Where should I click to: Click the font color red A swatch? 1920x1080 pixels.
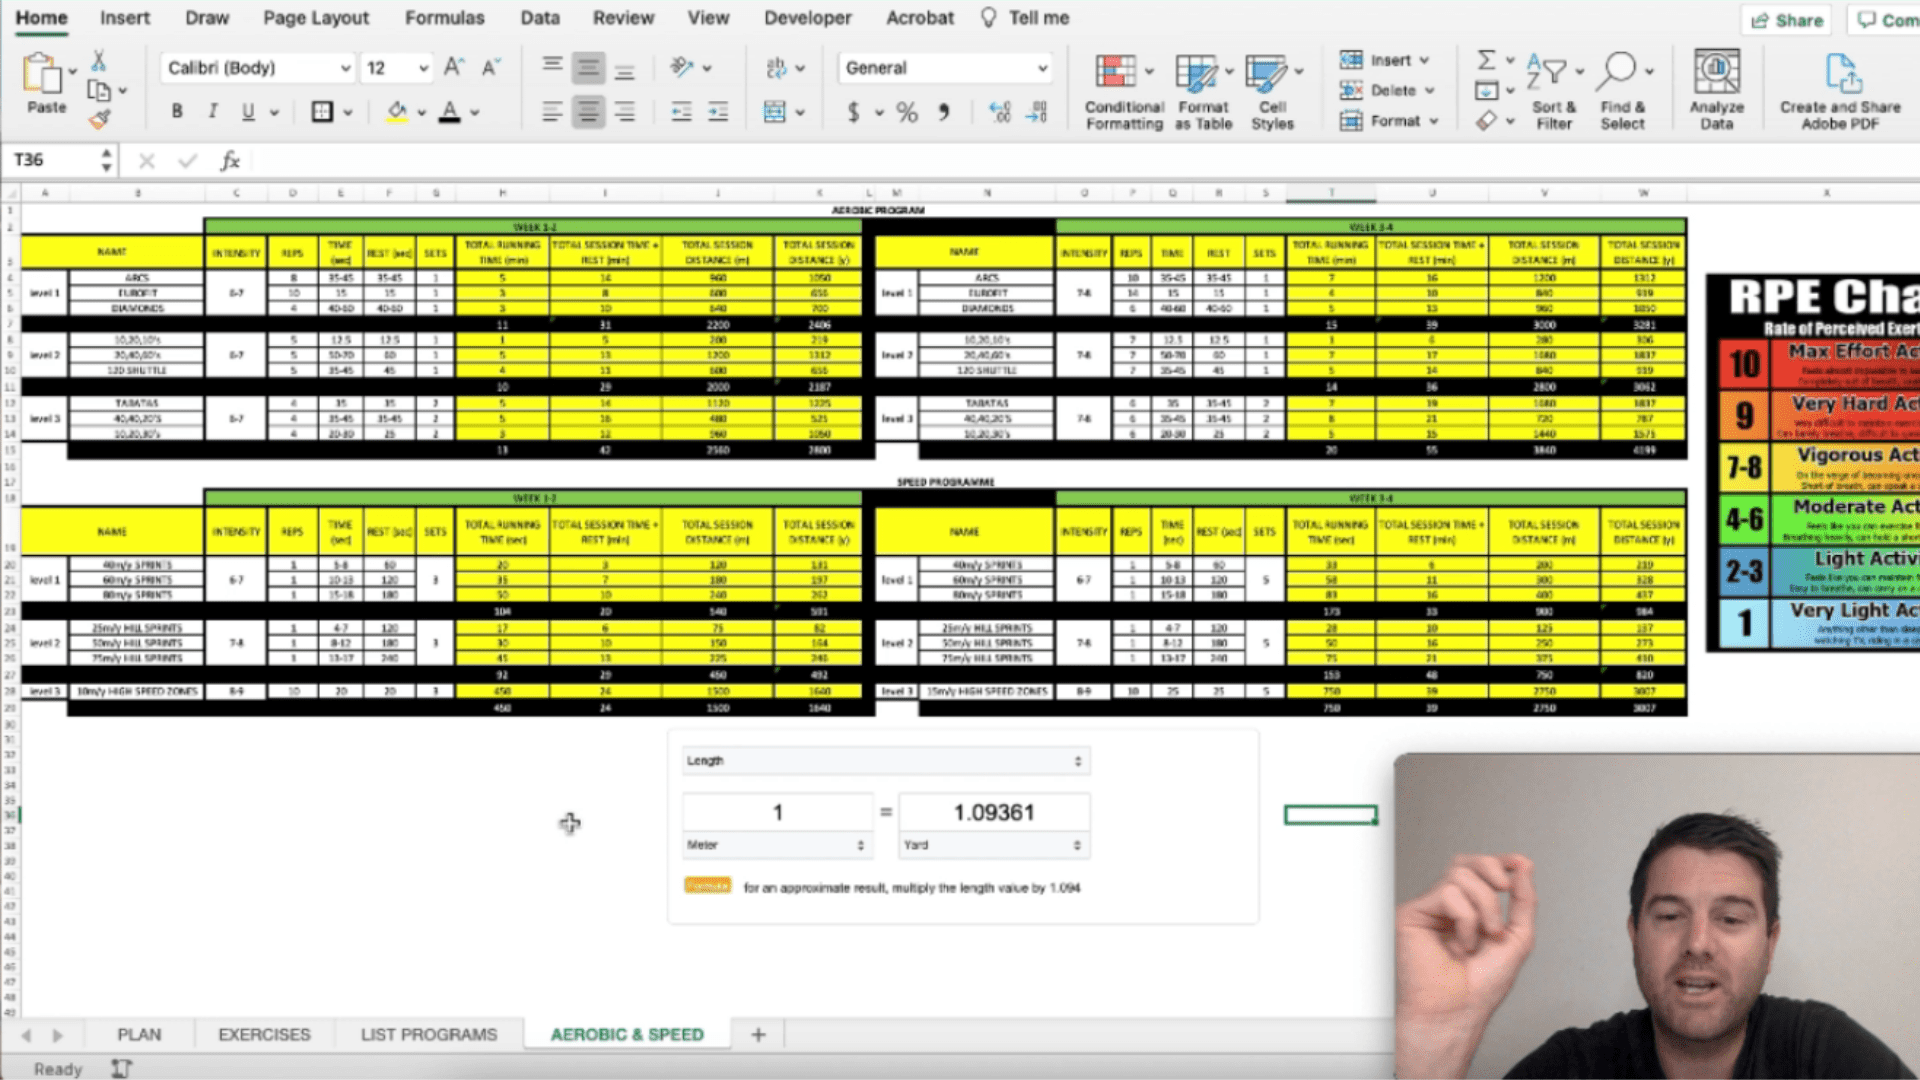click(450, 112)
